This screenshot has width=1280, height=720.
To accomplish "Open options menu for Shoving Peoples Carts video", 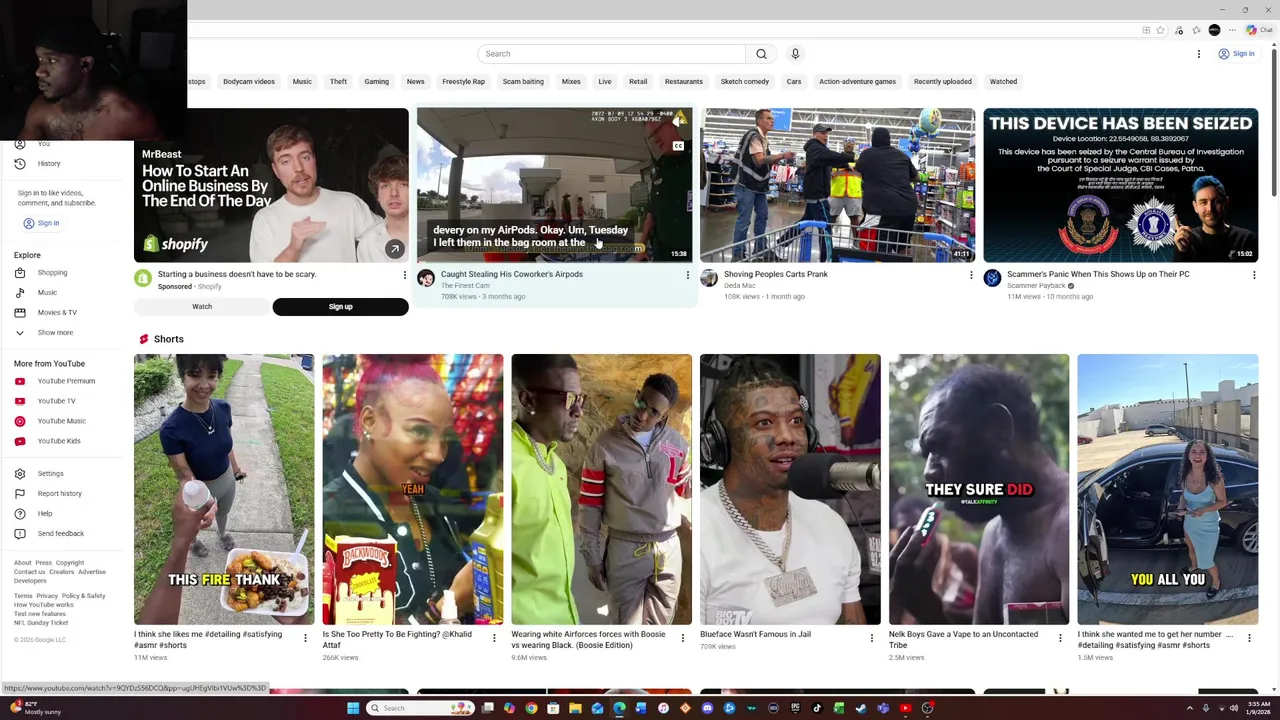I will tap(971, 275).
